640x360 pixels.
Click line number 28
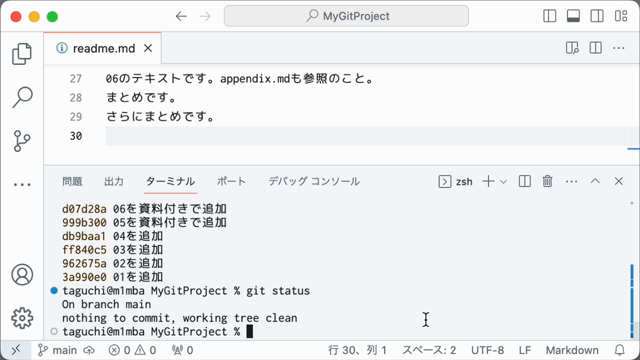tap(76, 98)
